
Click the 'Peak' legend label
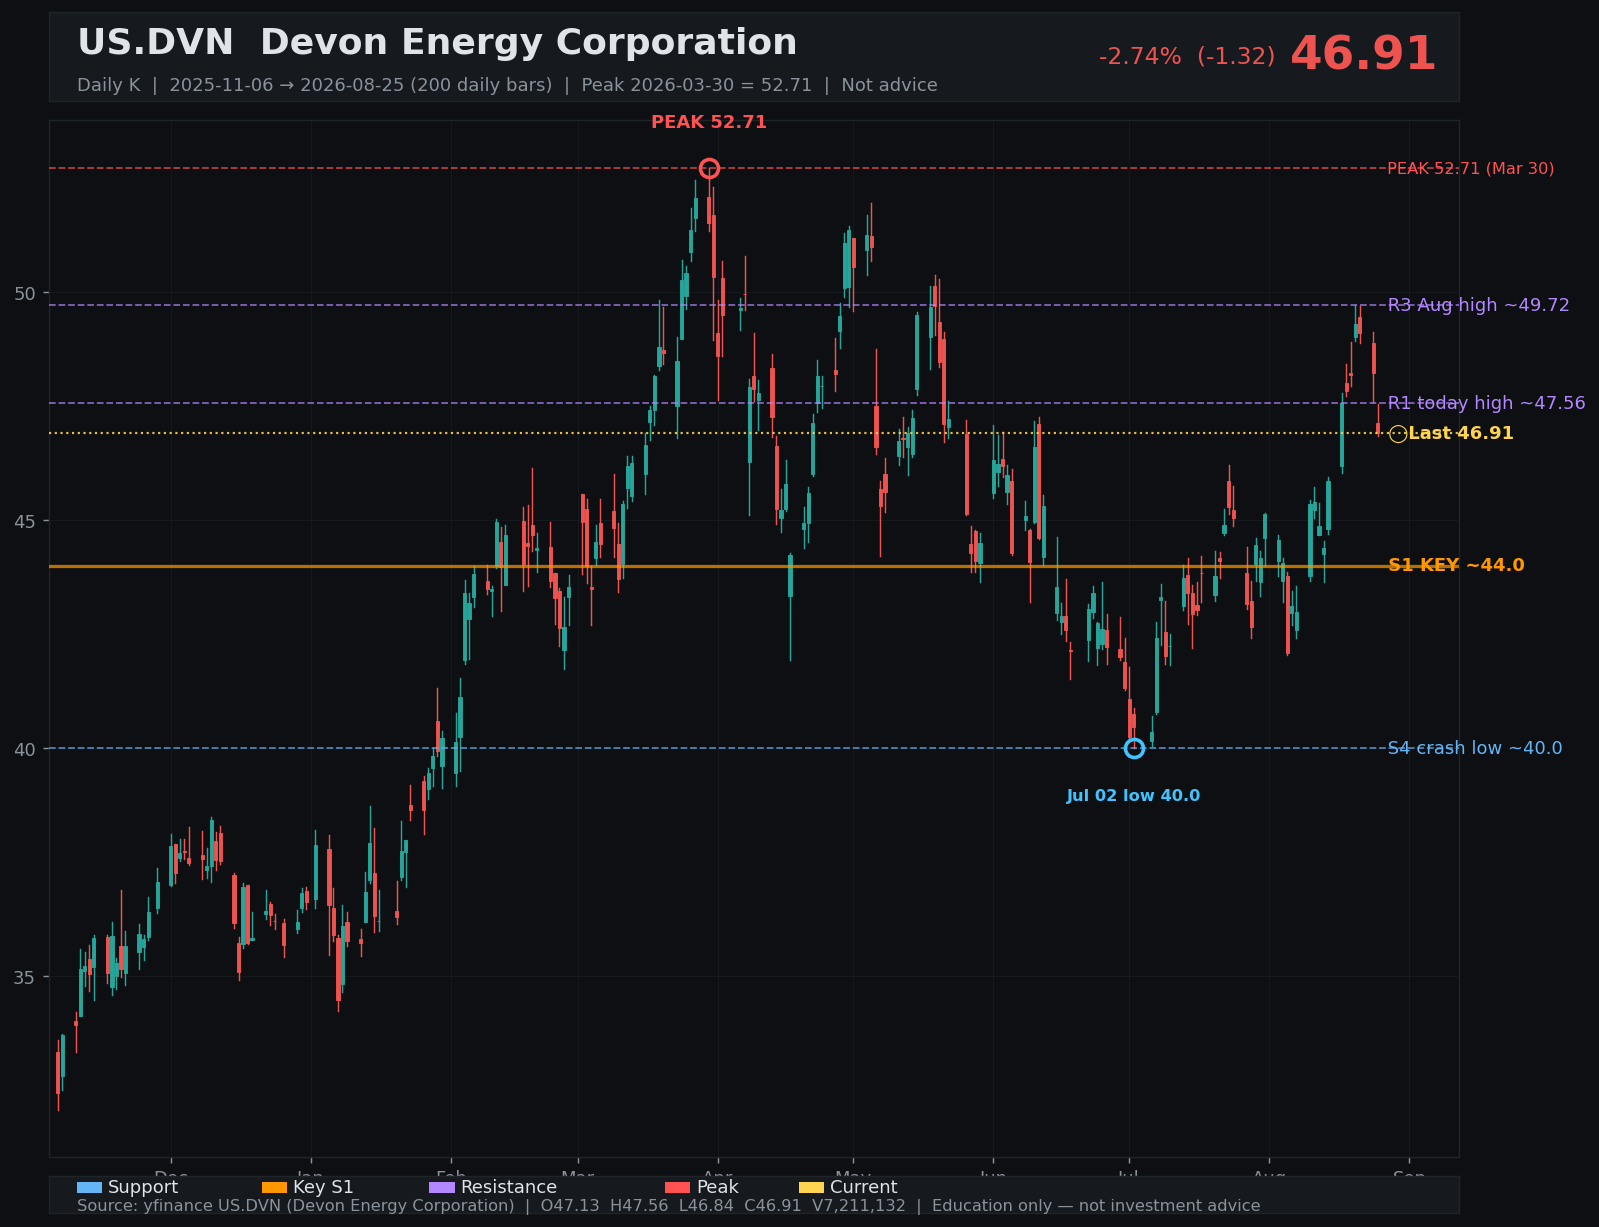pyautogui.click(x=718, y=1188)
